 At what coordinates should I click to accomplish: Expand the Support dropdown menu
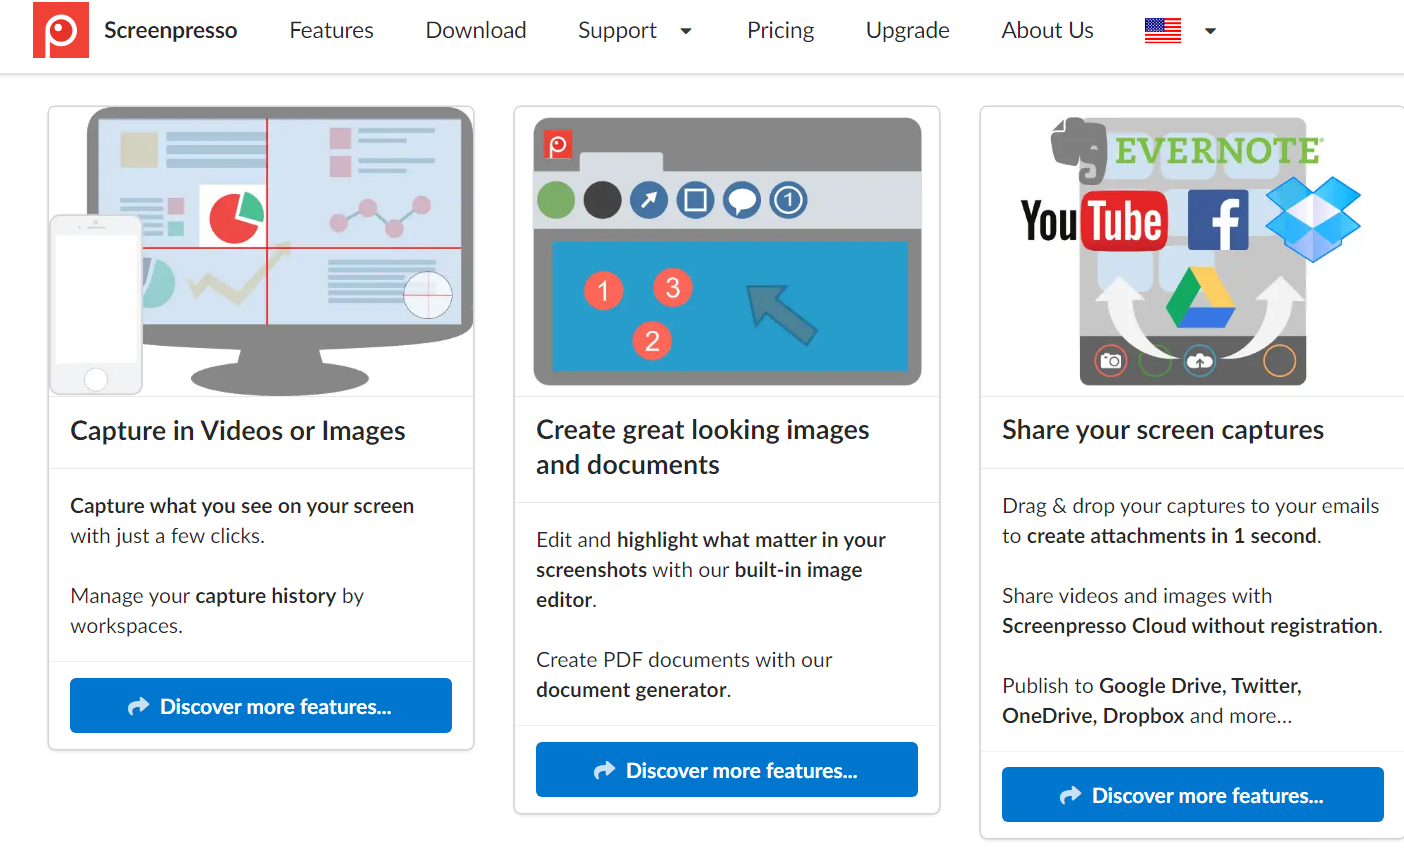point(635,30)
